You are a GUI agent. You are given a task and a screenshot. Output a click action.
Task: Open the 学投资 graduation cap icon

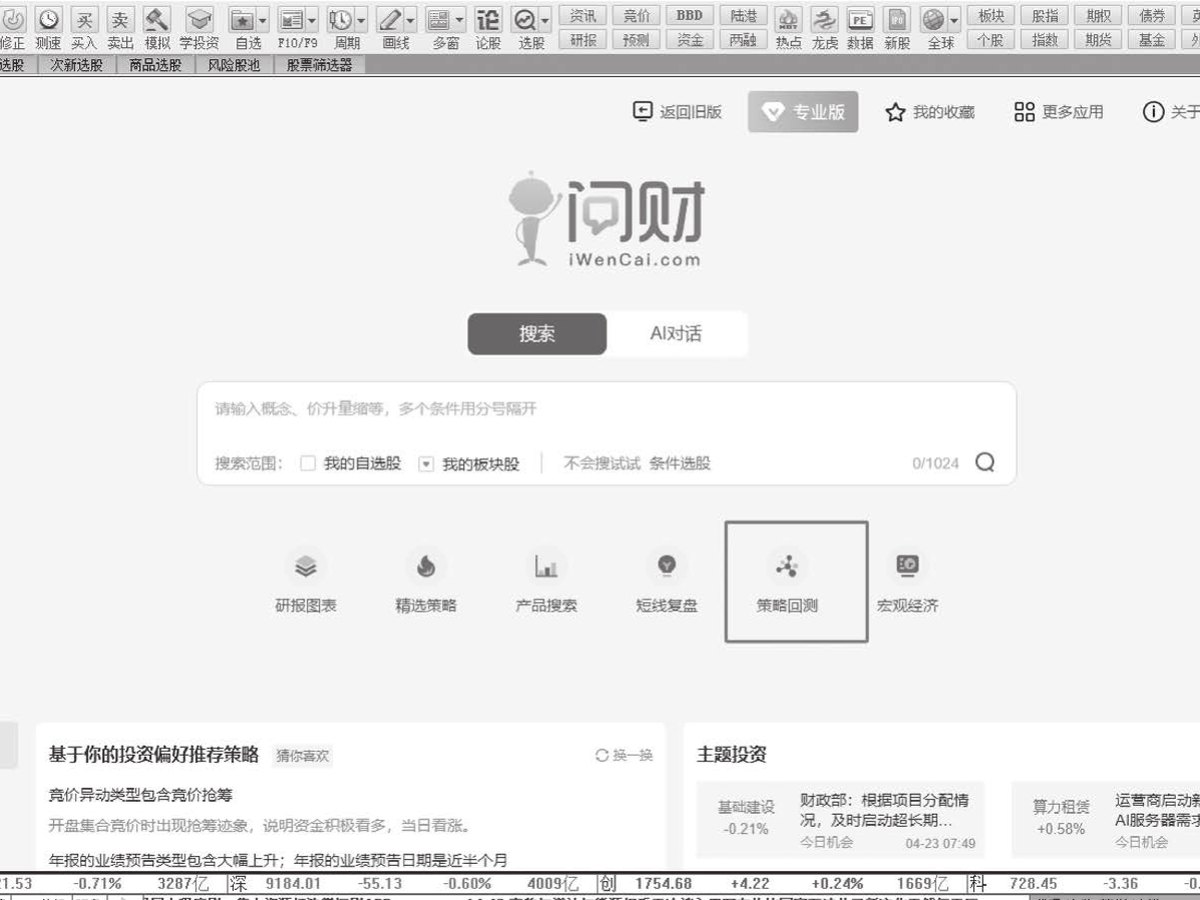point(199,19)
